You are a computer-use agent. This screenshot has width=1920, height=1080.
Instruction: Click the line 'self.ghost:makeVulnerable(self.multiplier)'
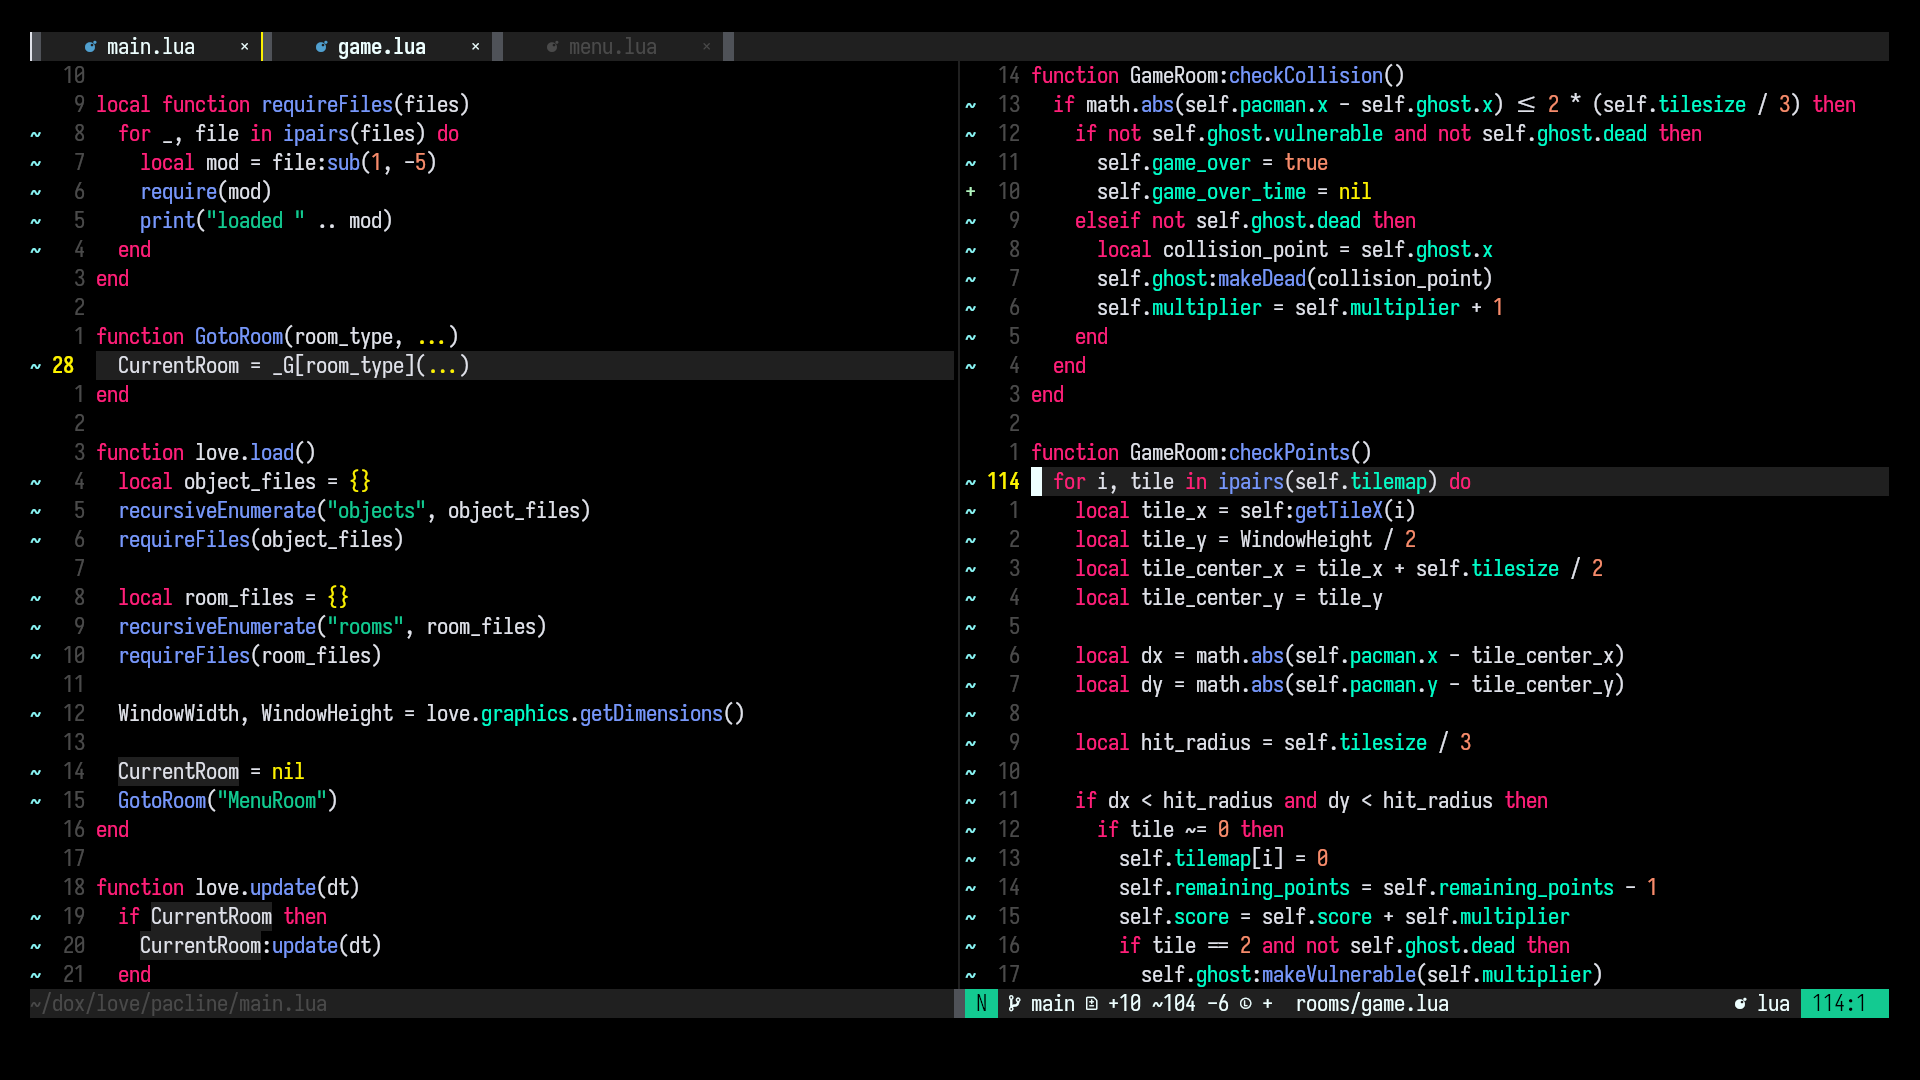[x=1372, y=975]
